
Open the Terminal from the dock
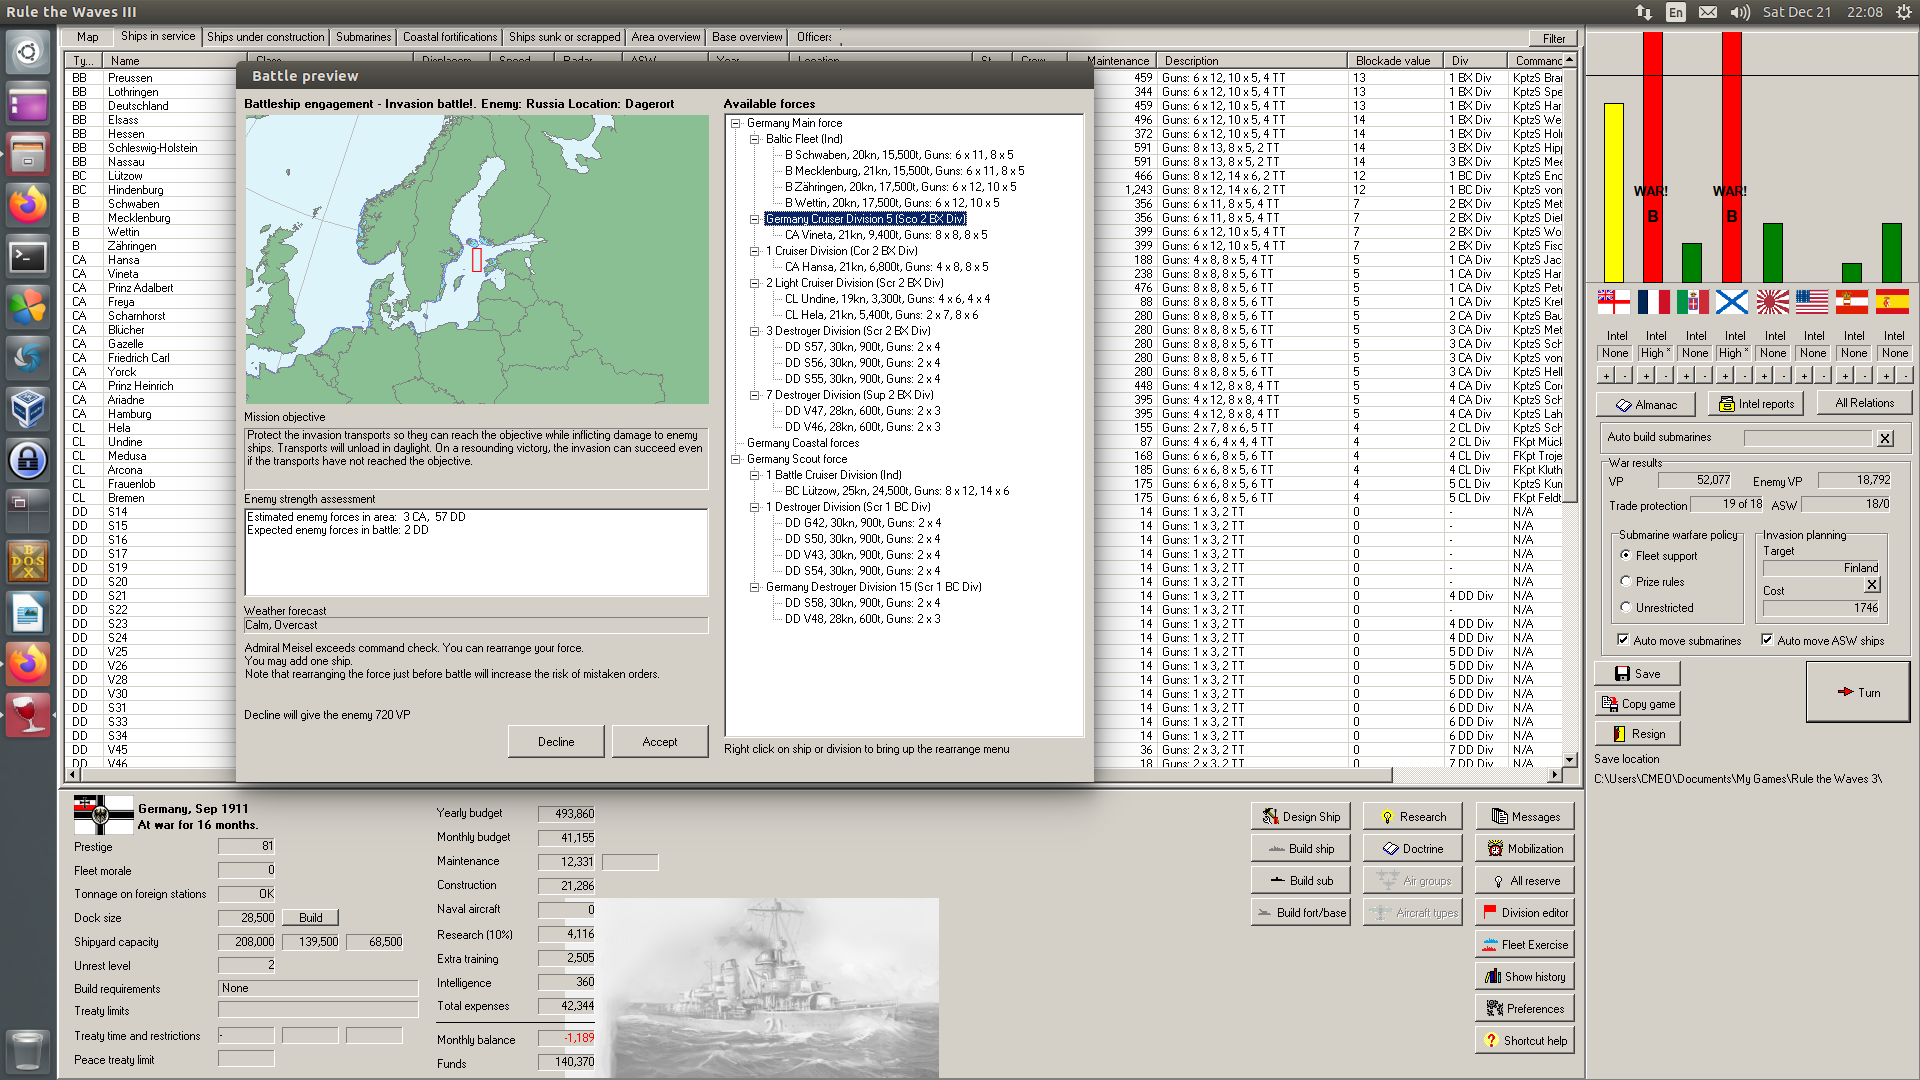click(x=28, y=257)
